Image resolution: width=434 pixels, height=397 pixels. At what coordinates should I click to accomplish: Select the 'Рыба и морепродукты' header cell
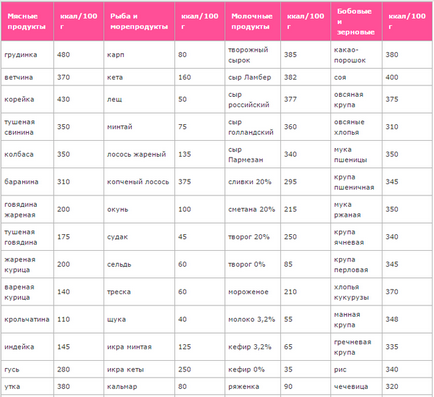[x=139, y=22]
